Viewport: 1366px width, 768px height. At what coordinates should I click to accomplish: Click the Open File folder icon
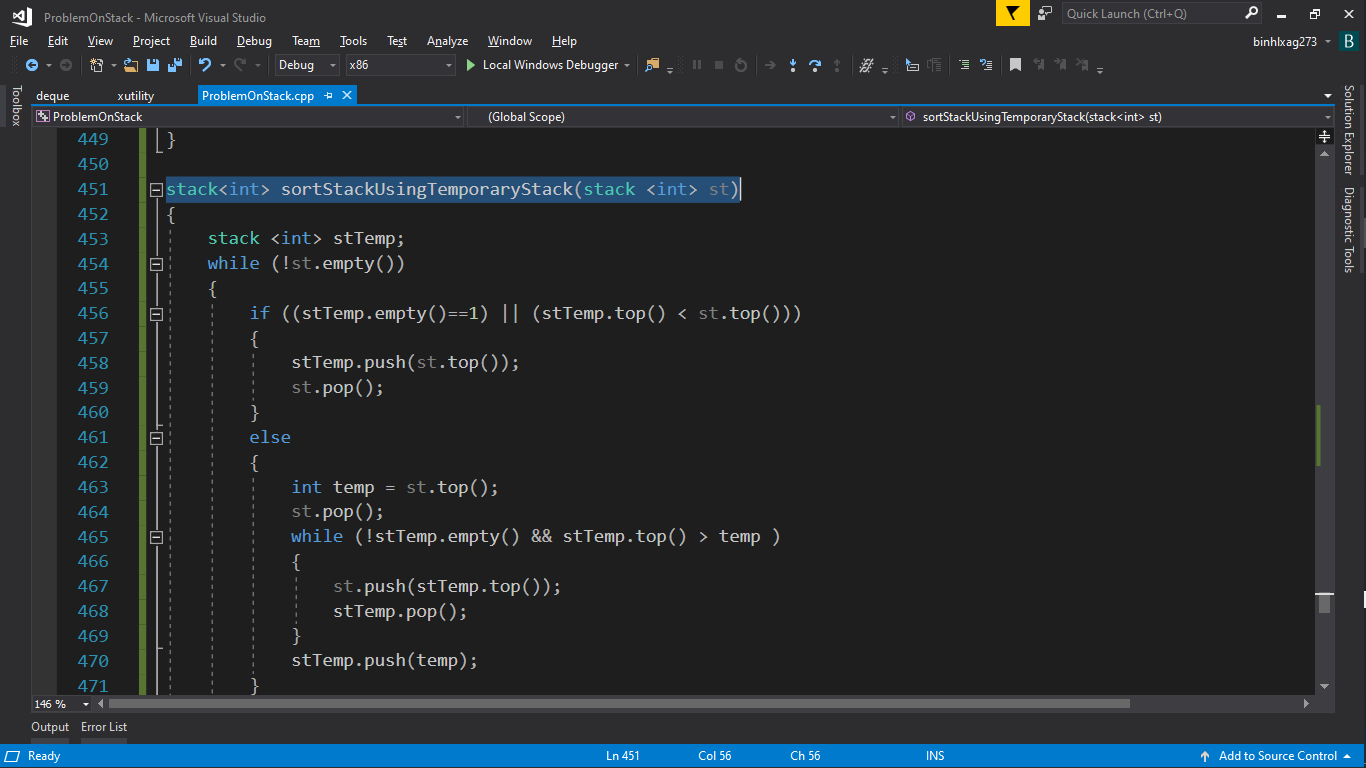130,65
